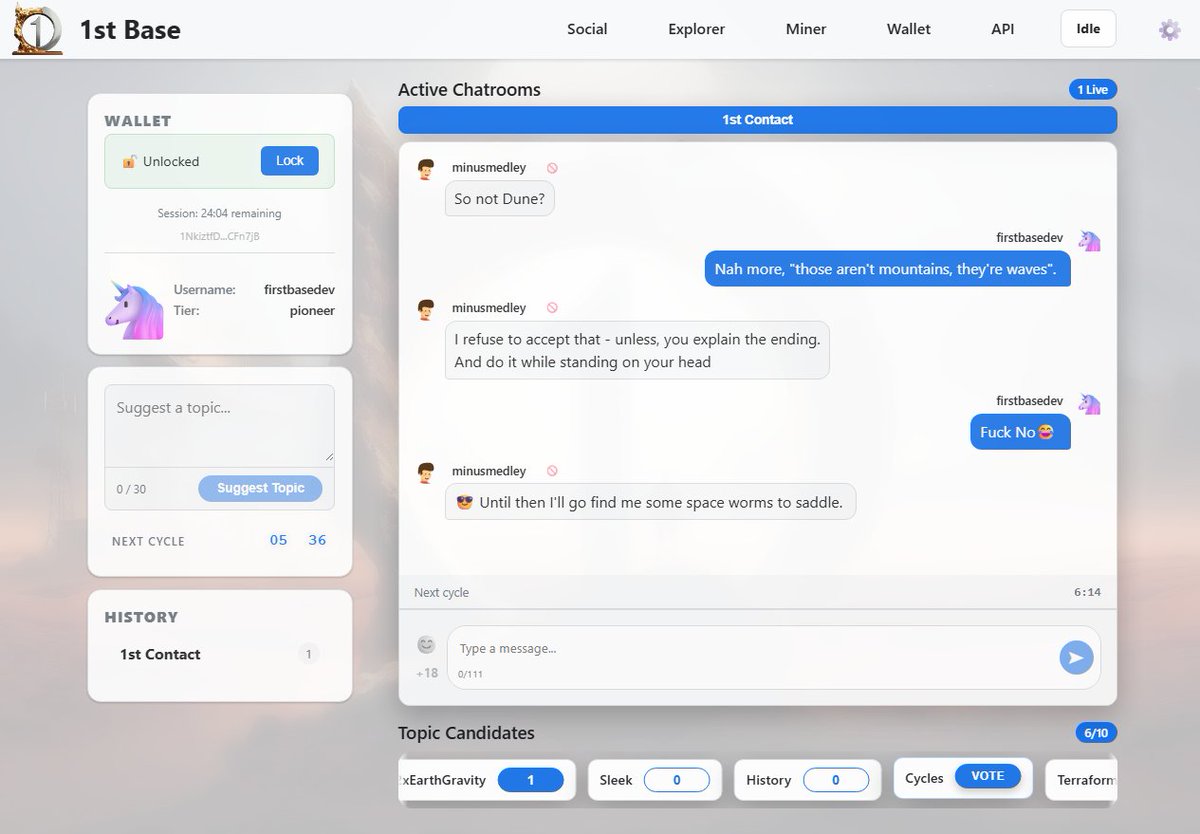Open the Social menu
Screen dimensions: 1200x834
point(587,29)
